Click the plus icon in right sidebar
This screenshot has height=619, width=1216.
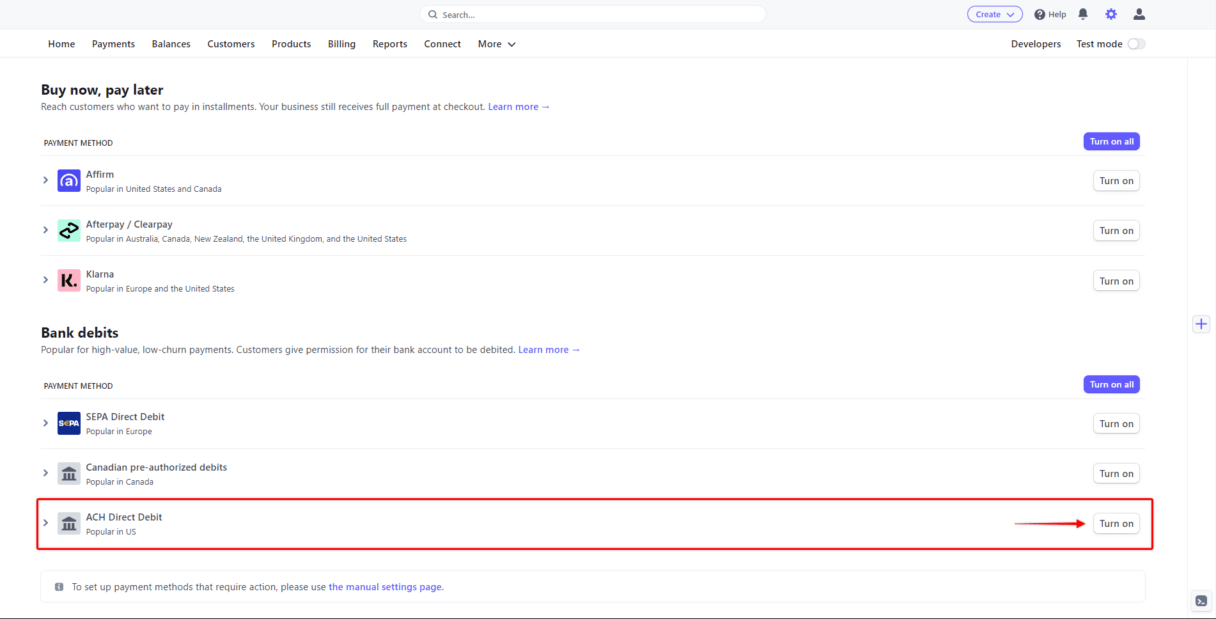pos(1201,324)
